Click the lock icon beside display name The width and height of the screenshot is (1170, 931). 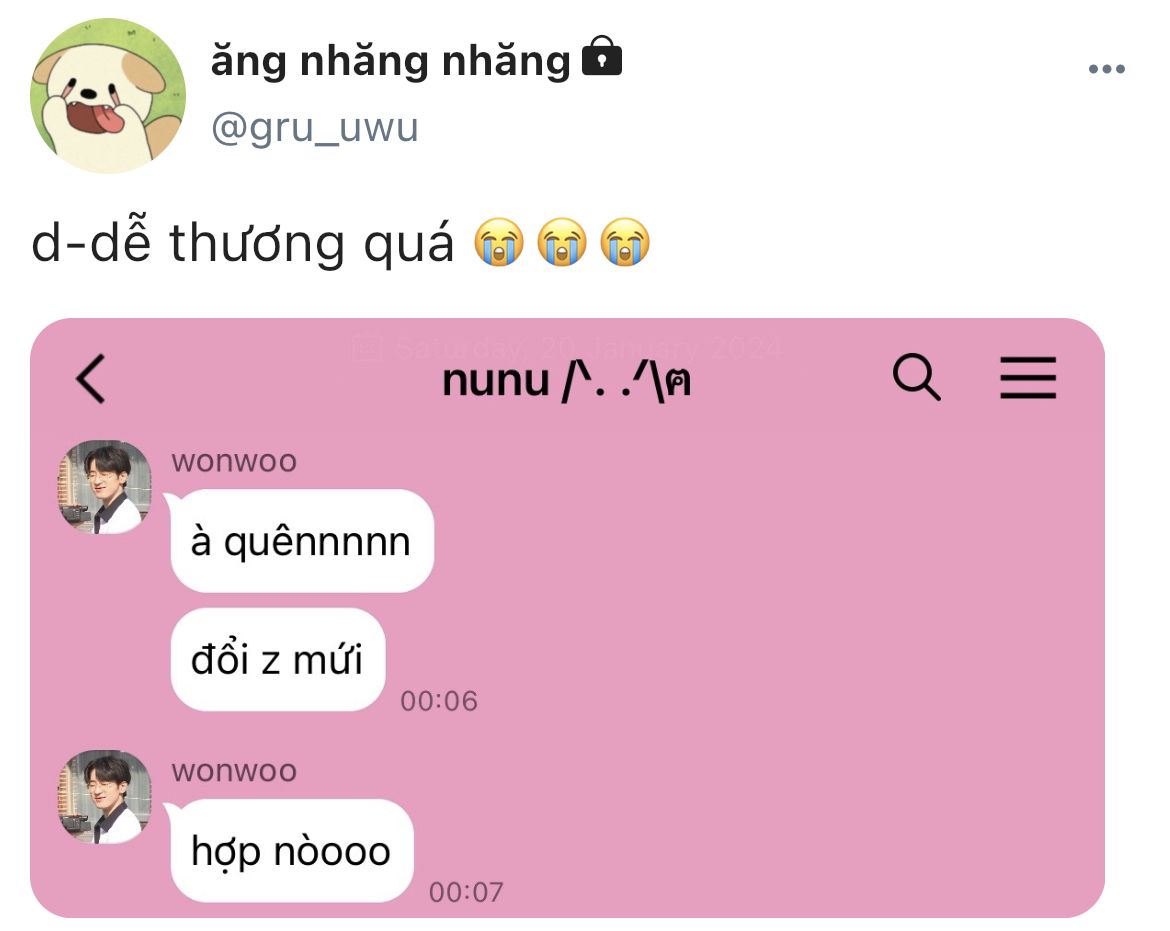point(601,56)
